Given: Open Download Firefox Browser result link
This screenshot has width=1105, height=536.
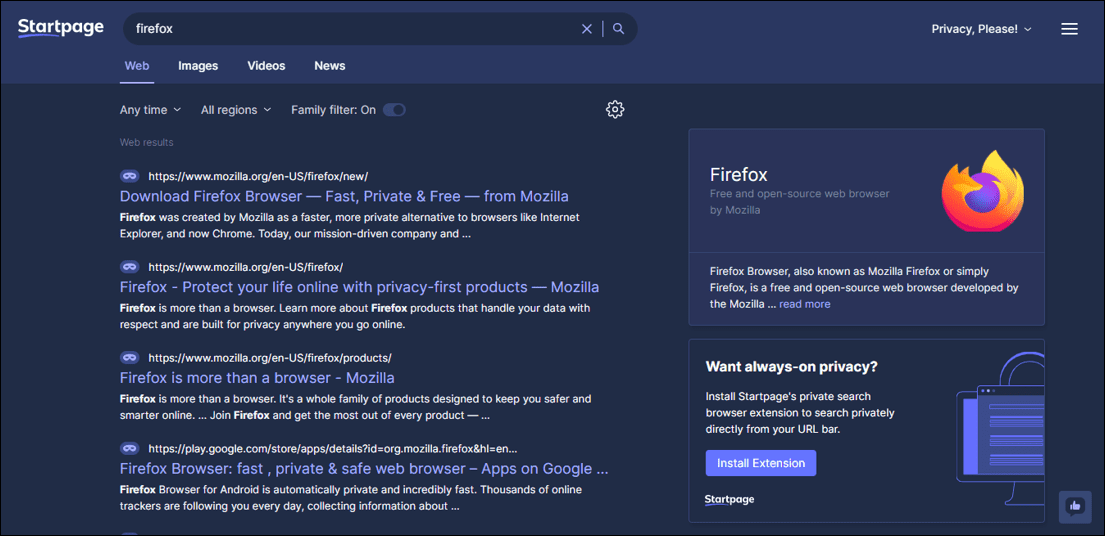Looking at the screenshot, I should coord(344,196).
